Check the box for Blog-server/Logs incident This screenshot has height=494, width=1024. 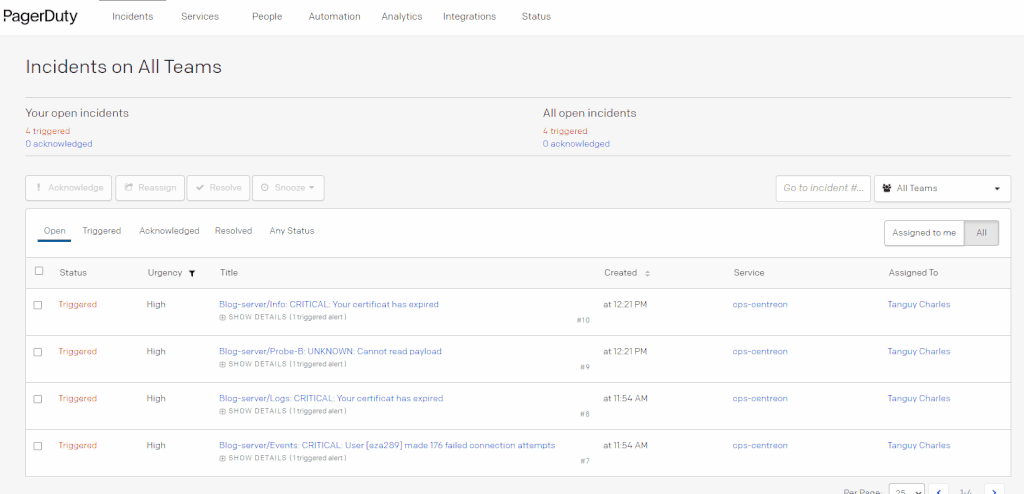point(38,399)
